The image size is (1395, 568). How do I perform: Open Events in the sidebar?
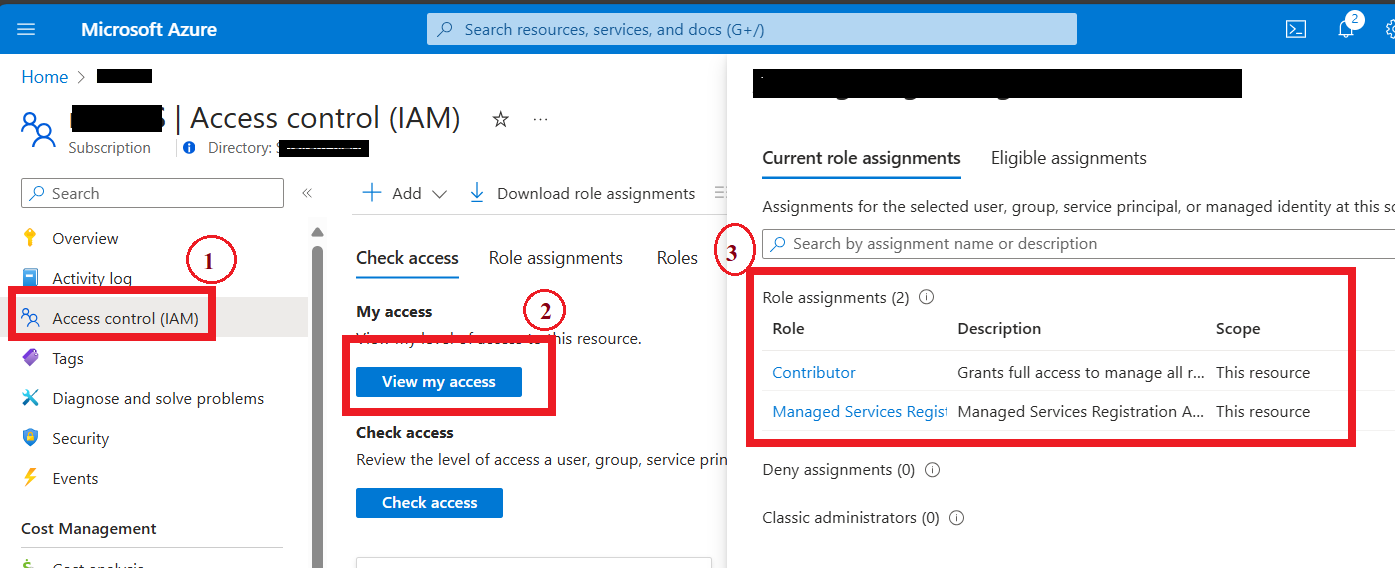tap(75, 478)
